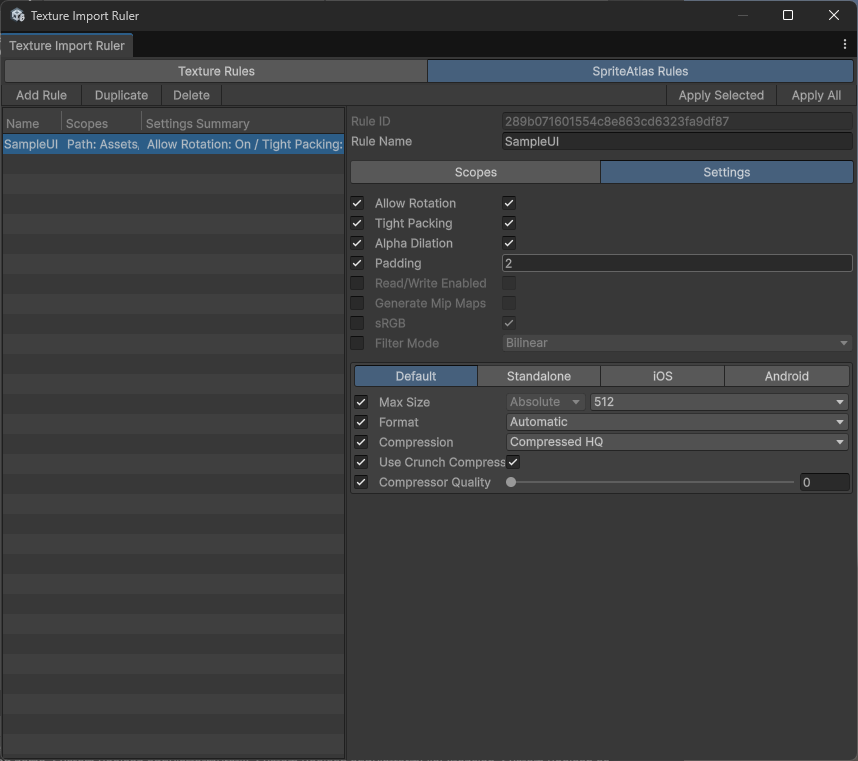Enable override for Read/Write Enabled
858x761 pixels.
pos(357,283)
